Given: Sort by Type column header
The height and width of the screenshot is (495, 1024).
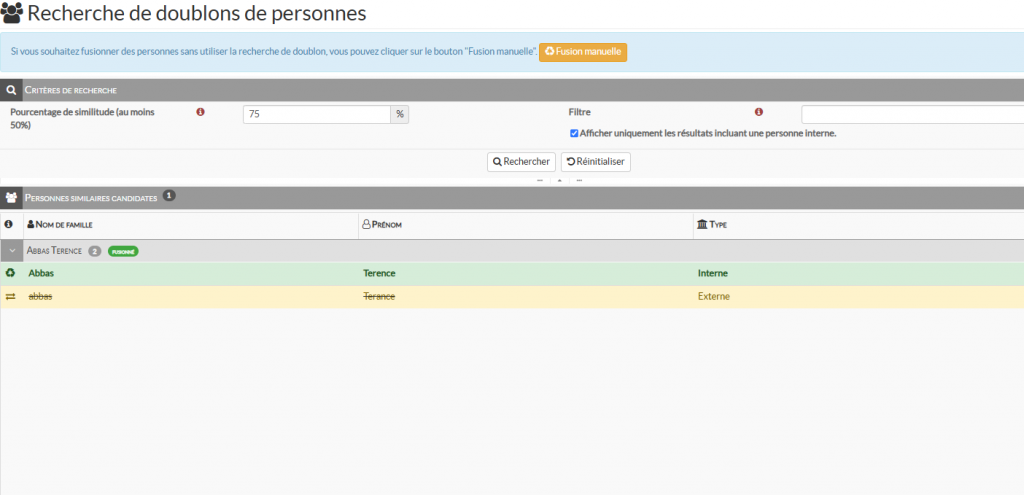Looking at the screenshot, I should 717,225.
